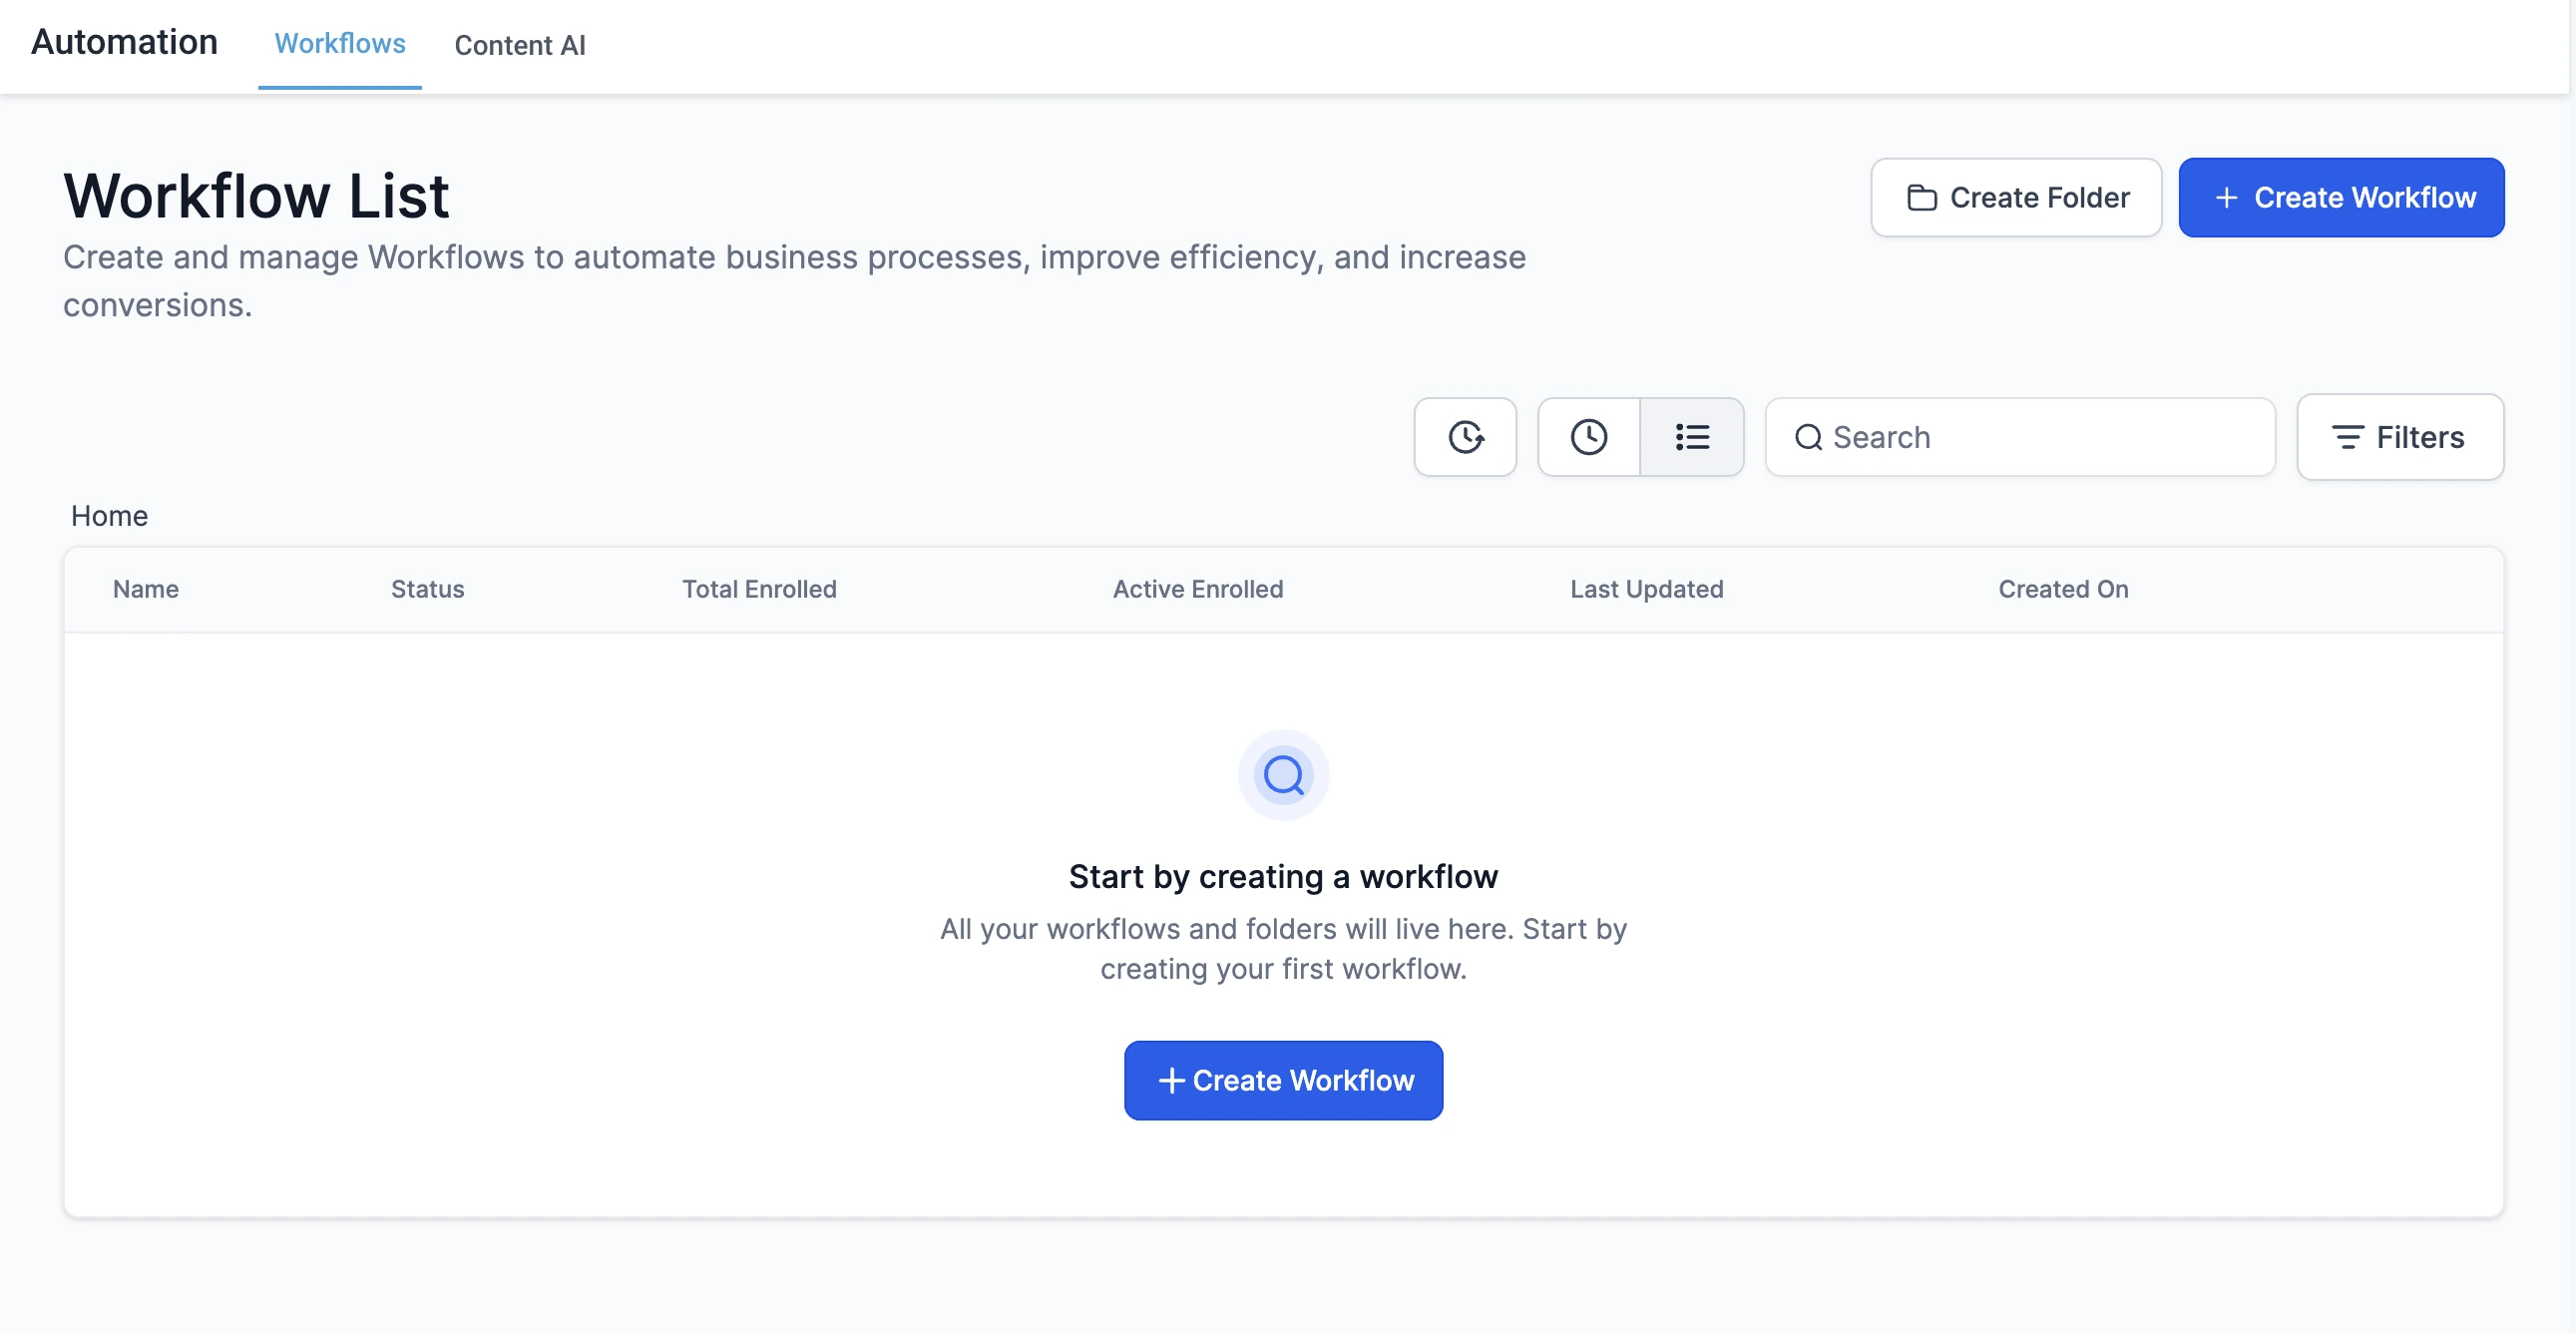
Task: Click Create Workflow in empty state
Action: (1283, 1080)
